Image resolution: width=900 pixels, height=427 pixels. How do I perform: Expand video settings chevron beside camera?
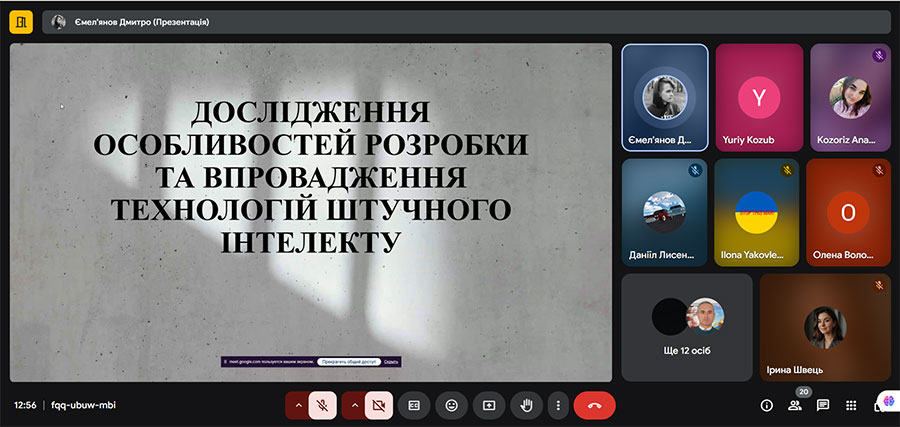[x=354, y=406]
